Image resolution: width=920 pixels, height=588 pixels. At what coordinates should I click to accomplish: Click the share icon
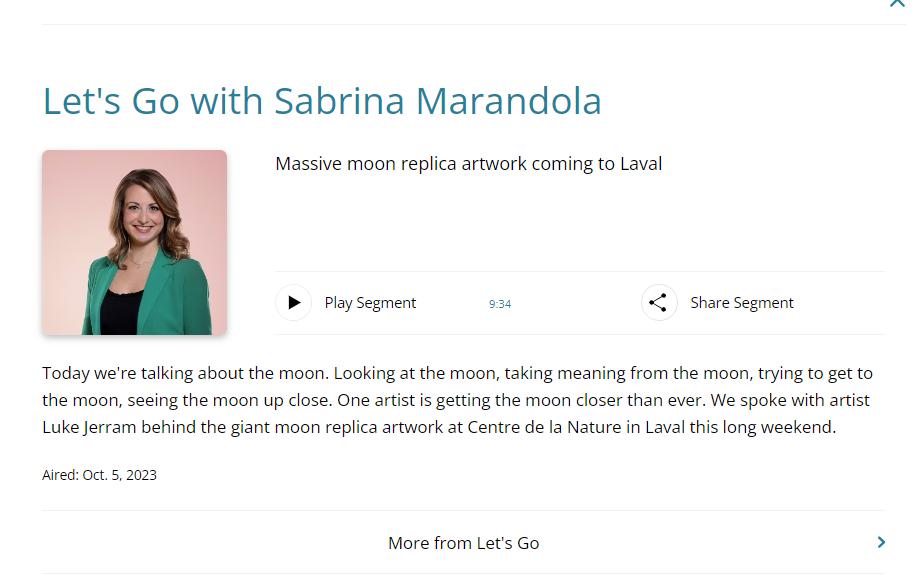coord(658,303)
